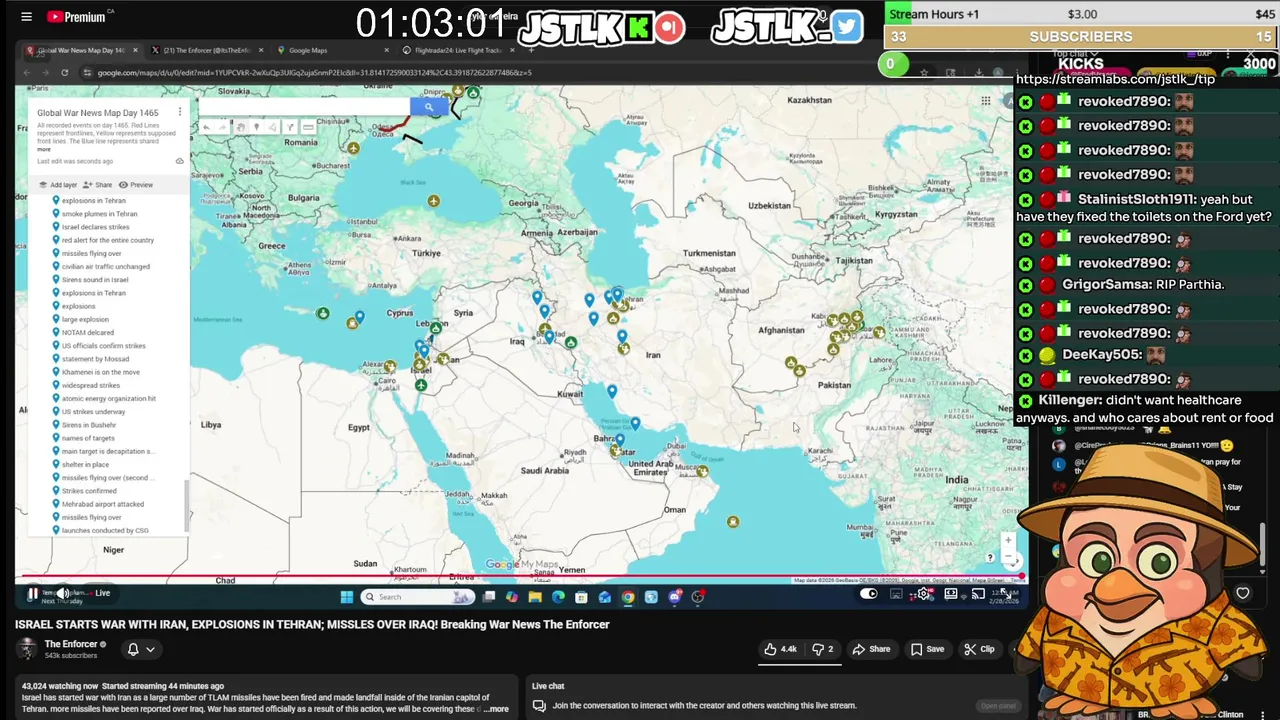The image size is (1280, 720).
Task: Bookmark page with the star icon
Action: pyautogui.click(x=924, y=72)
